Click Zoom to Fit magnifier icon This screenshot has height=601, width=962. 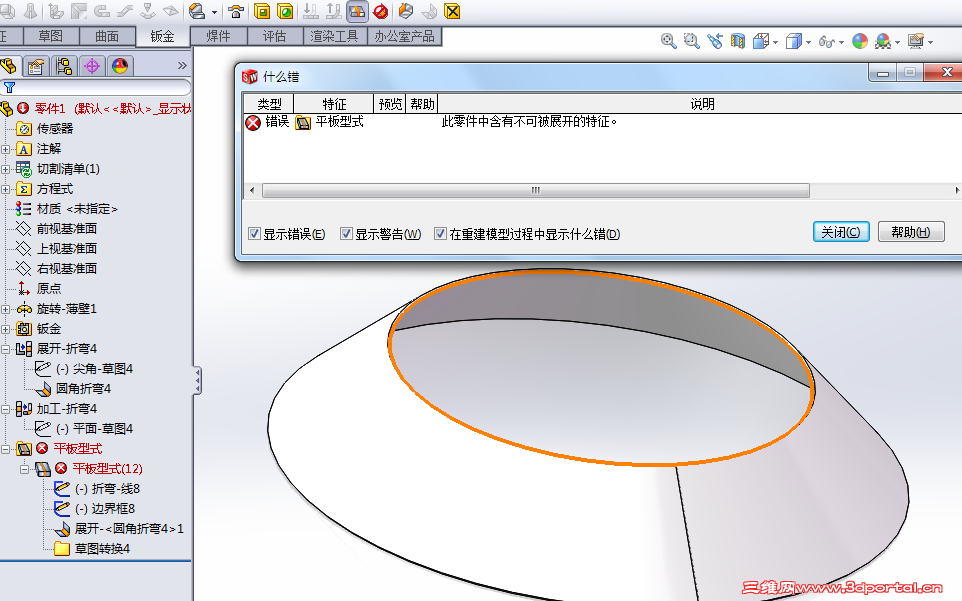click(668, 41)
